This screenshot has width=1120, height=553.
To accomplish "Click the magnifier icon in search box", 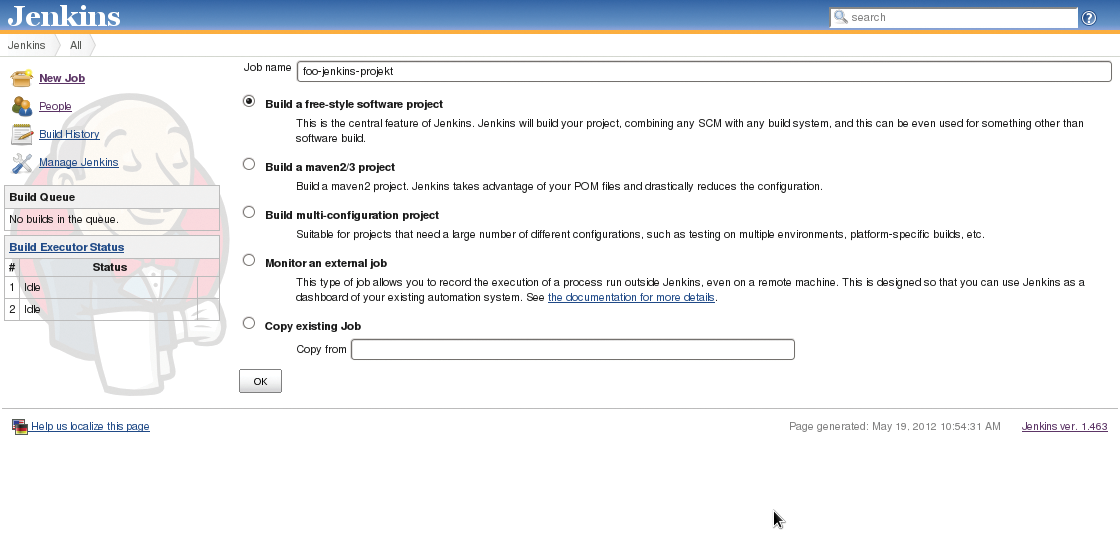I will [x=841, y=17].
